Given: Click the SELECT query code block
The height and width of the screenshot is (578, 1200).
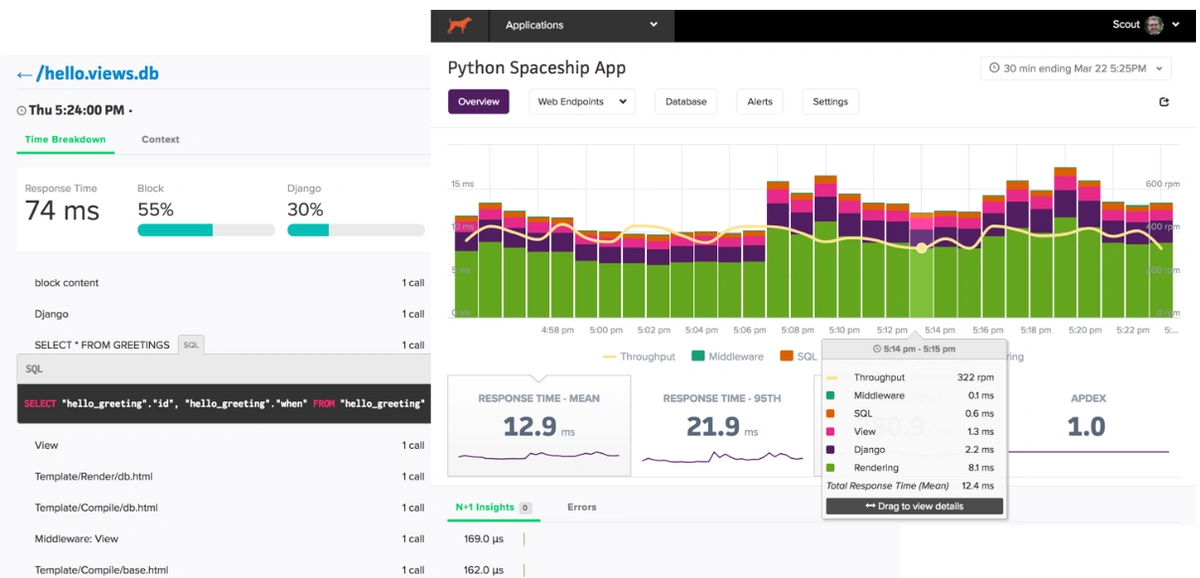Looking at the screenshot, I should pyautogui.click(x=224, y=403).
